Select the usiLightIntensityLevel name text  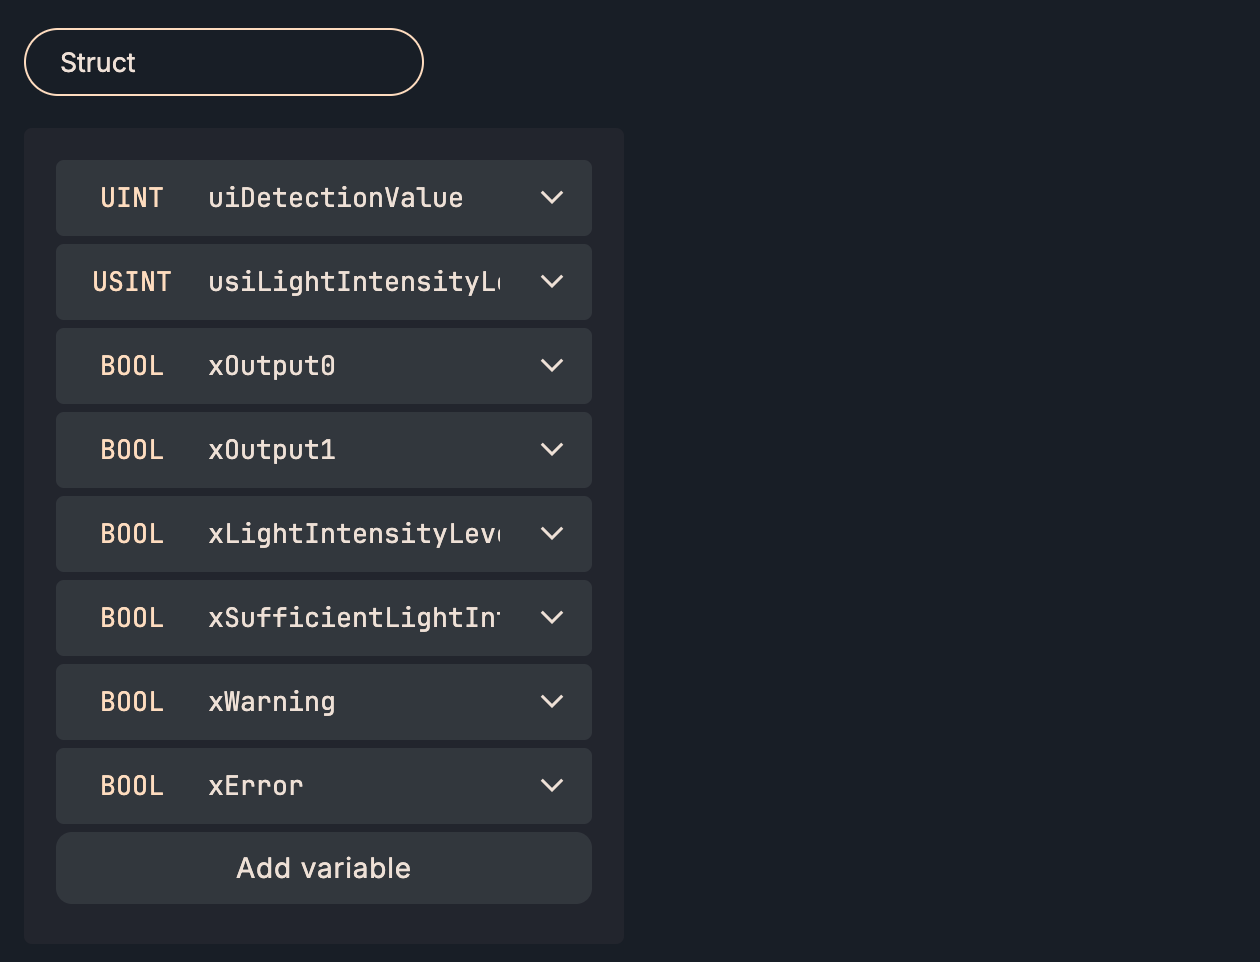[x=354, y=282]
